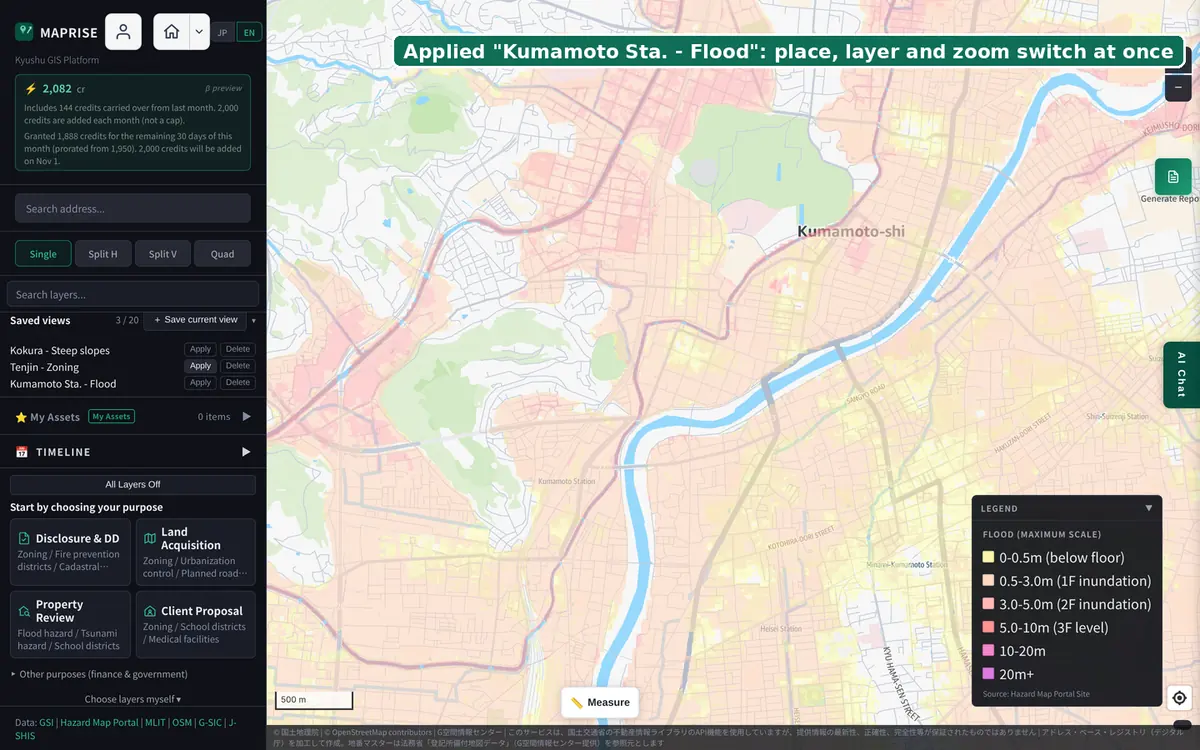
Task: Open the OSM data source link
Action: (181, 722)
